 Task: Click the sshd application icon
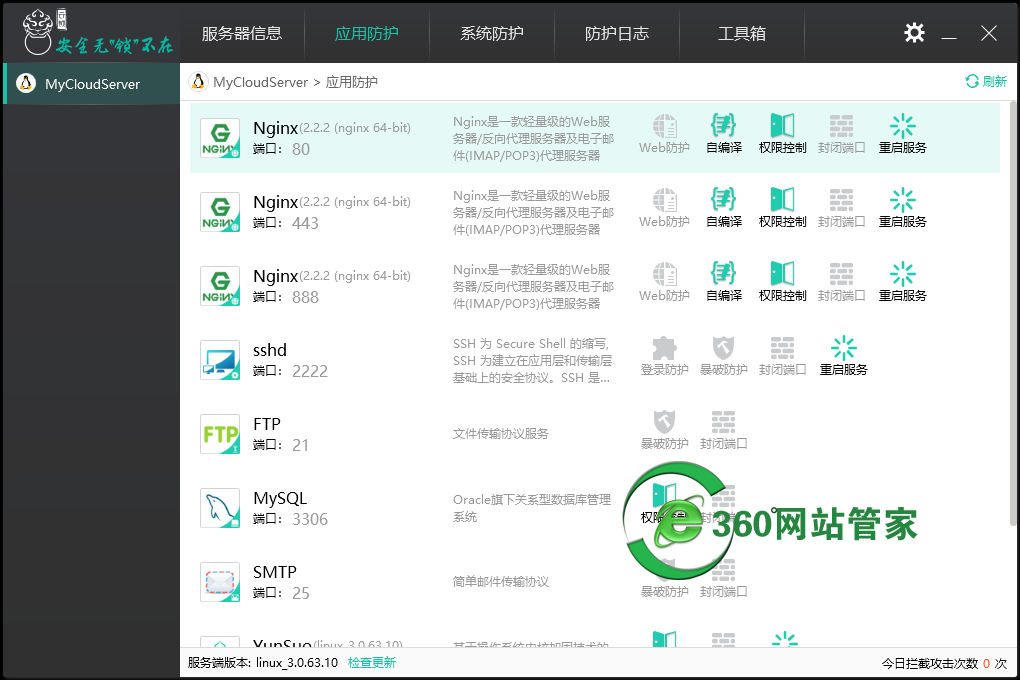220,360
